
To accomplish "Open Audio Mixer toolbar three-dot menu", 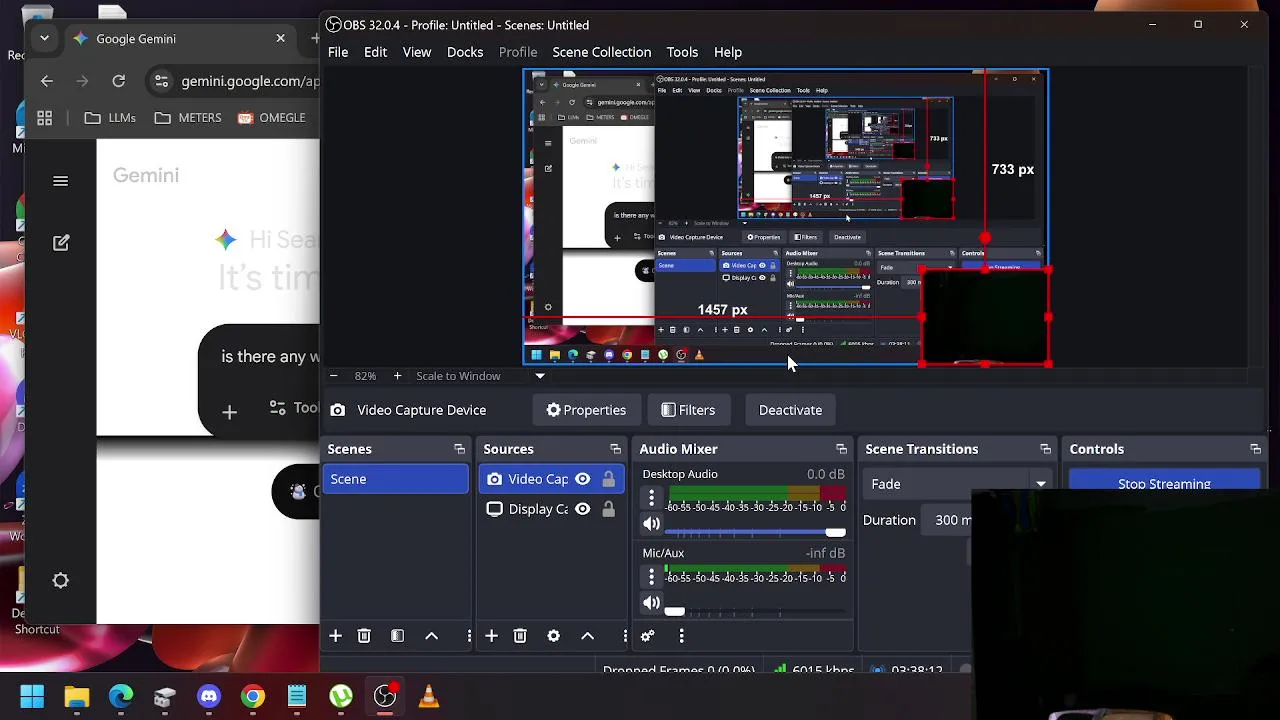I will pyautogui.click(x=681, y=636).
